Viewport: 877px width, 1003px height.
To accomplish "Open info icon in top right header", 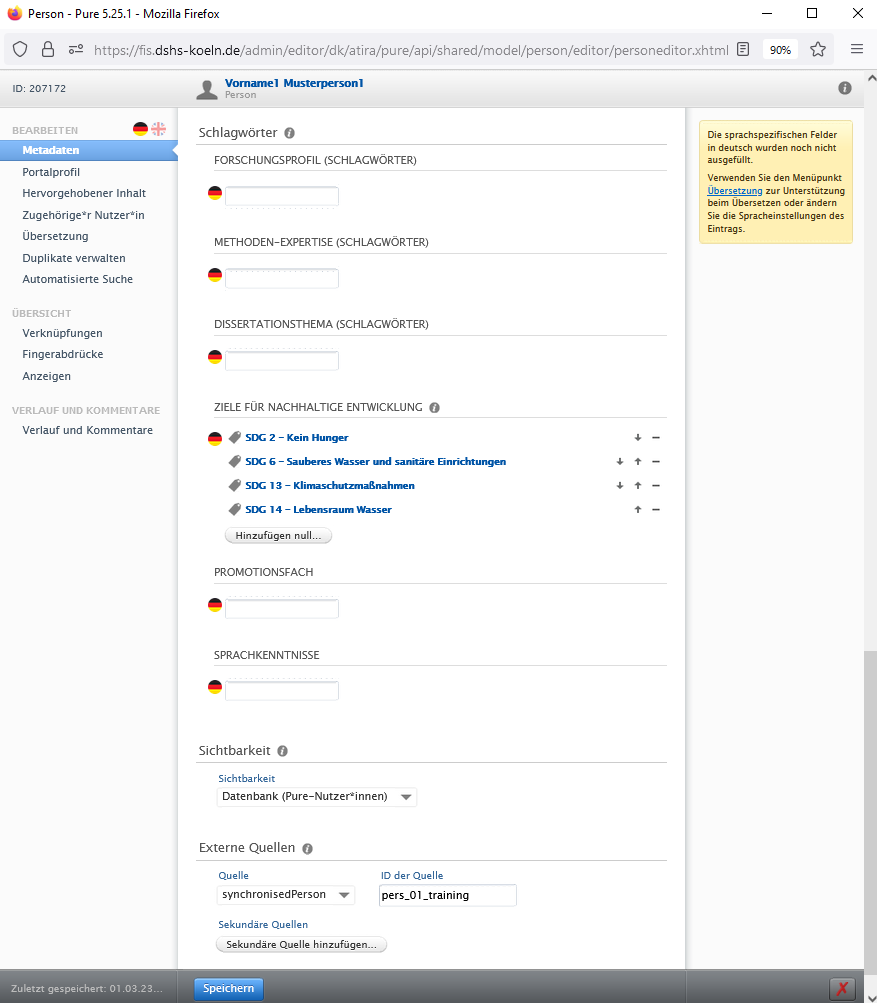I will 844,88.
